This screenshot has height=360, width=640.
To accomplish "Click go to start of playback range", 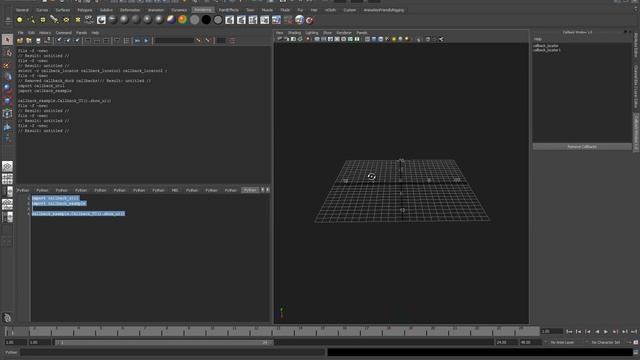I will coord(569,332).
